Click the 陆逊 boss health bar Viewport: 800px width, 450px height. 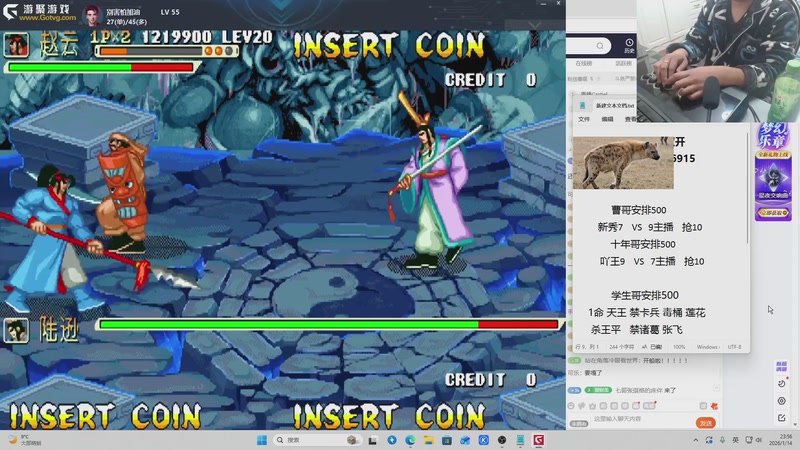[329, 324]
